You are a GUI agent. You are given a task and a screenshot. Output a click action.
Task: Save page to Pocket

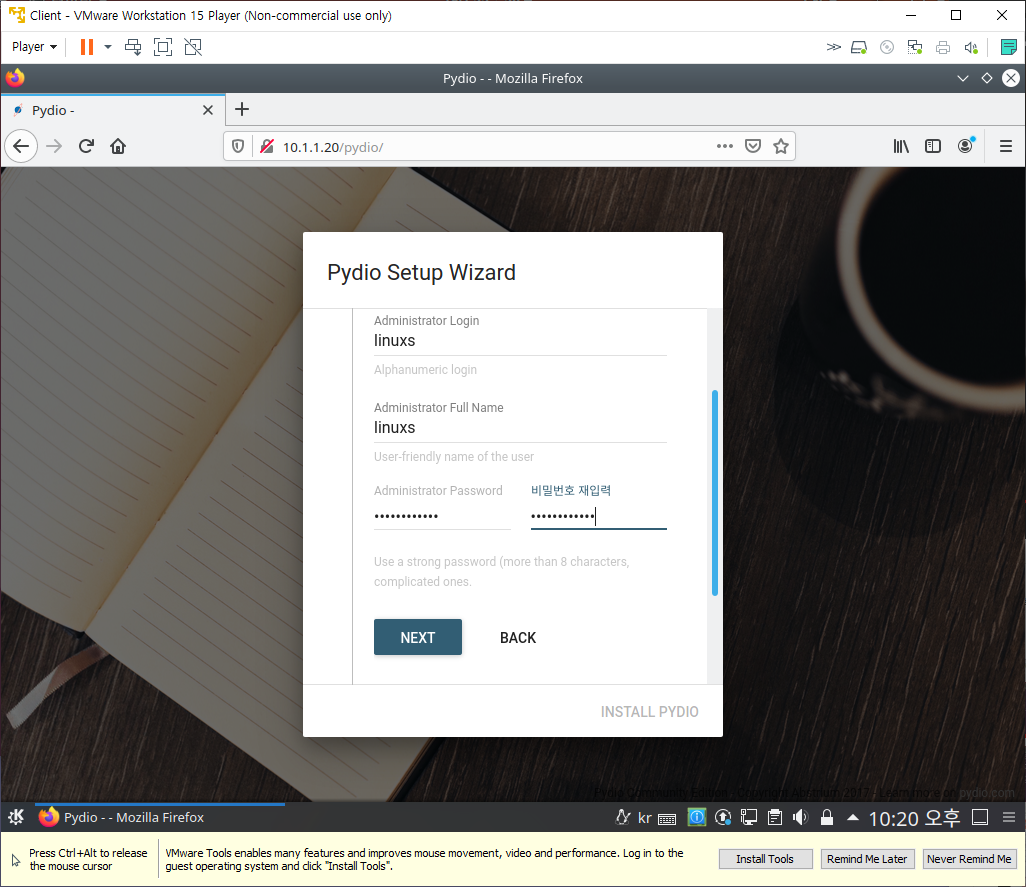[x=753, y=146]
